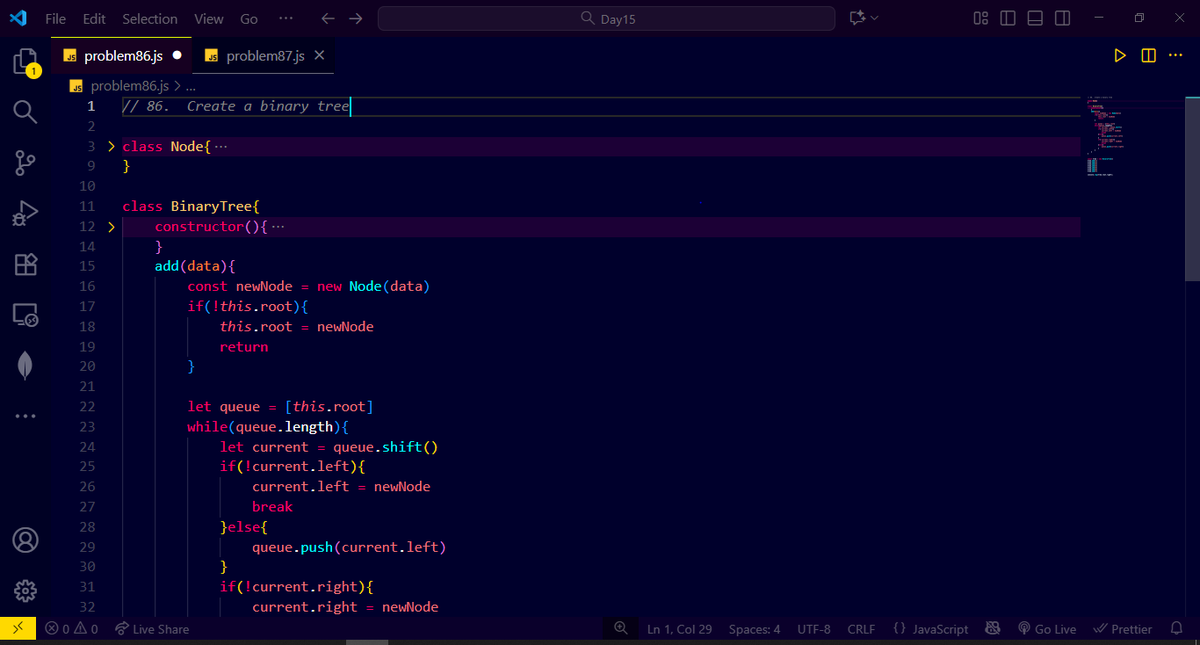Open the Accounts menu icon
Screen dimensions: 1200x645
point(25,540)
